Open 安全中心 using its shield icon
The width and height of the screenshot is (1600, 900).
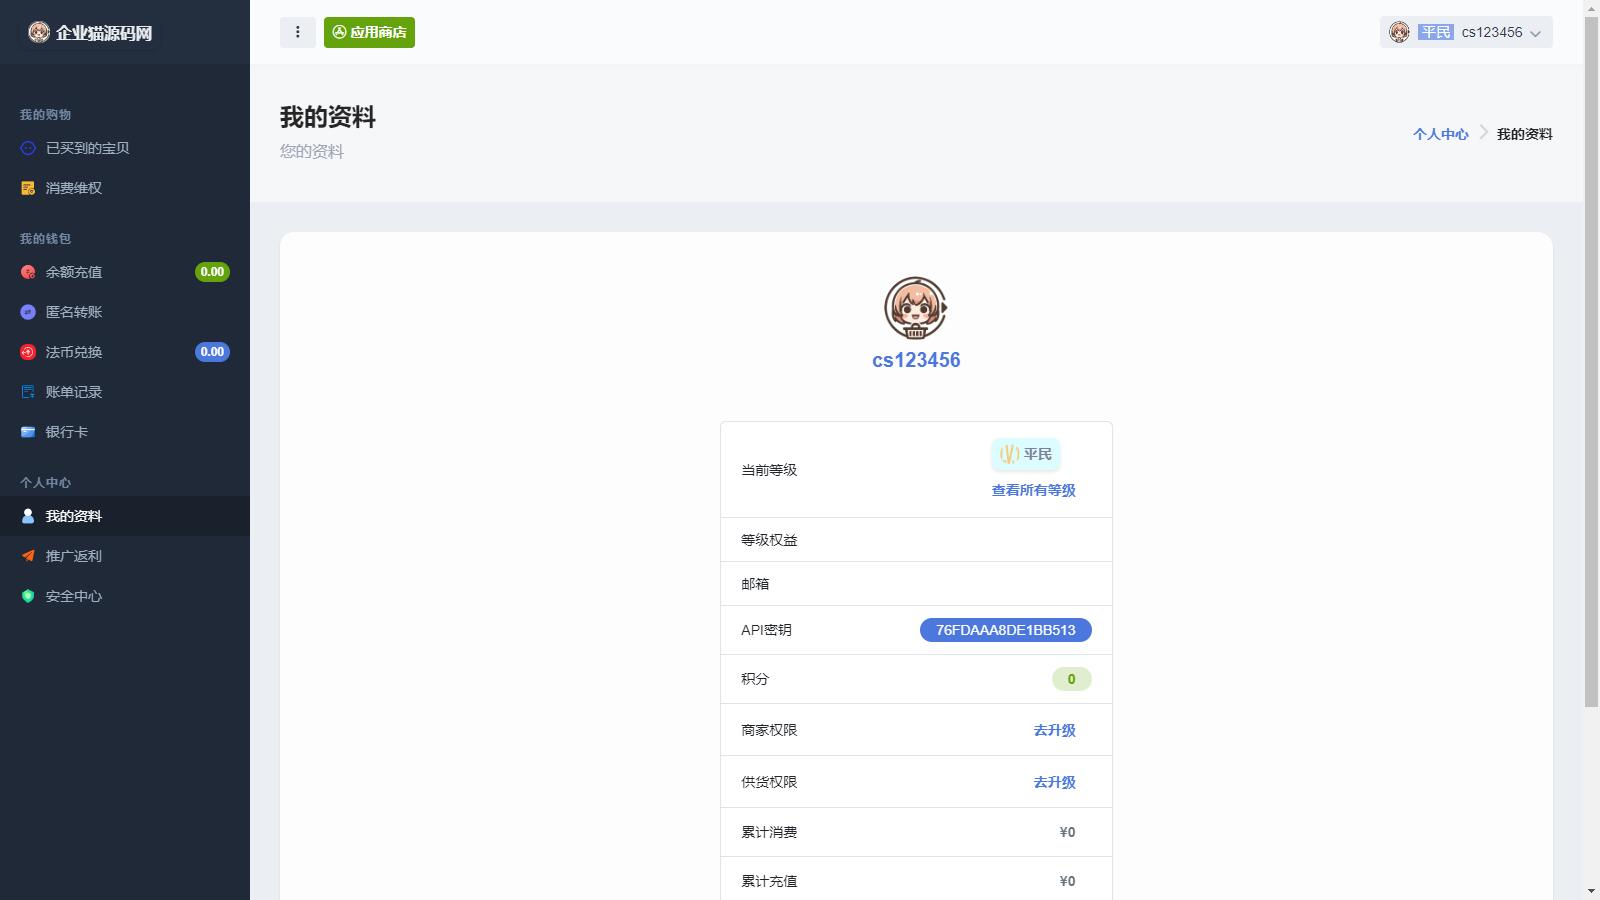[27, 596]
